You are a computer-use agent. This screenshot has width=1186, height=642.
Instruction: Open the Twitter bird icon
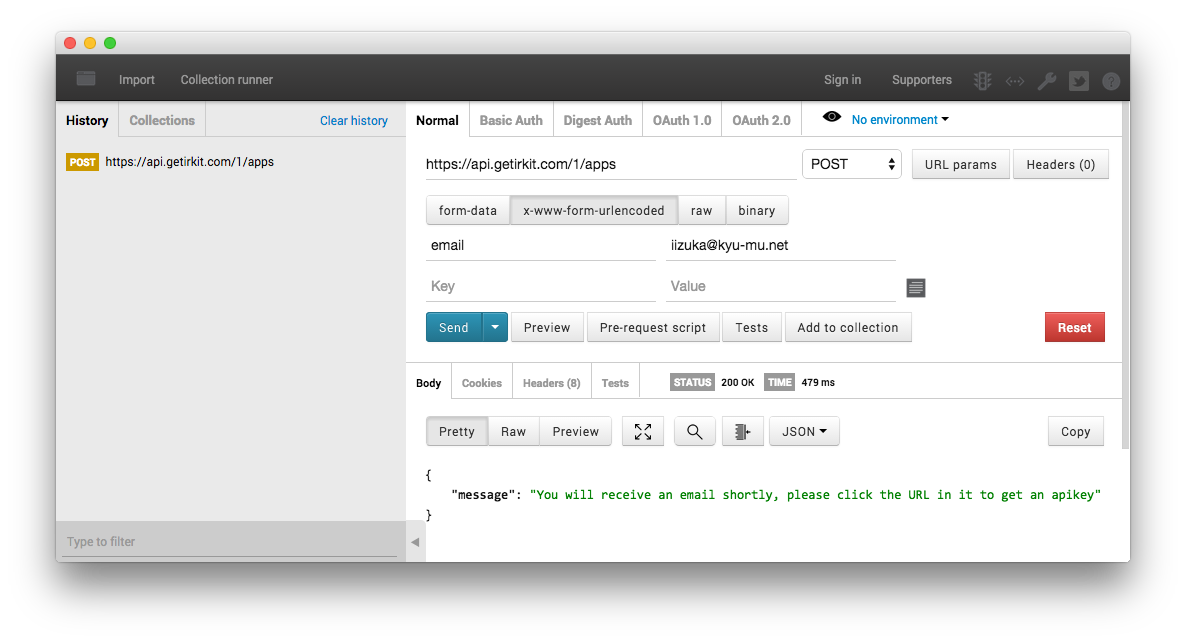click(1079, 80)
